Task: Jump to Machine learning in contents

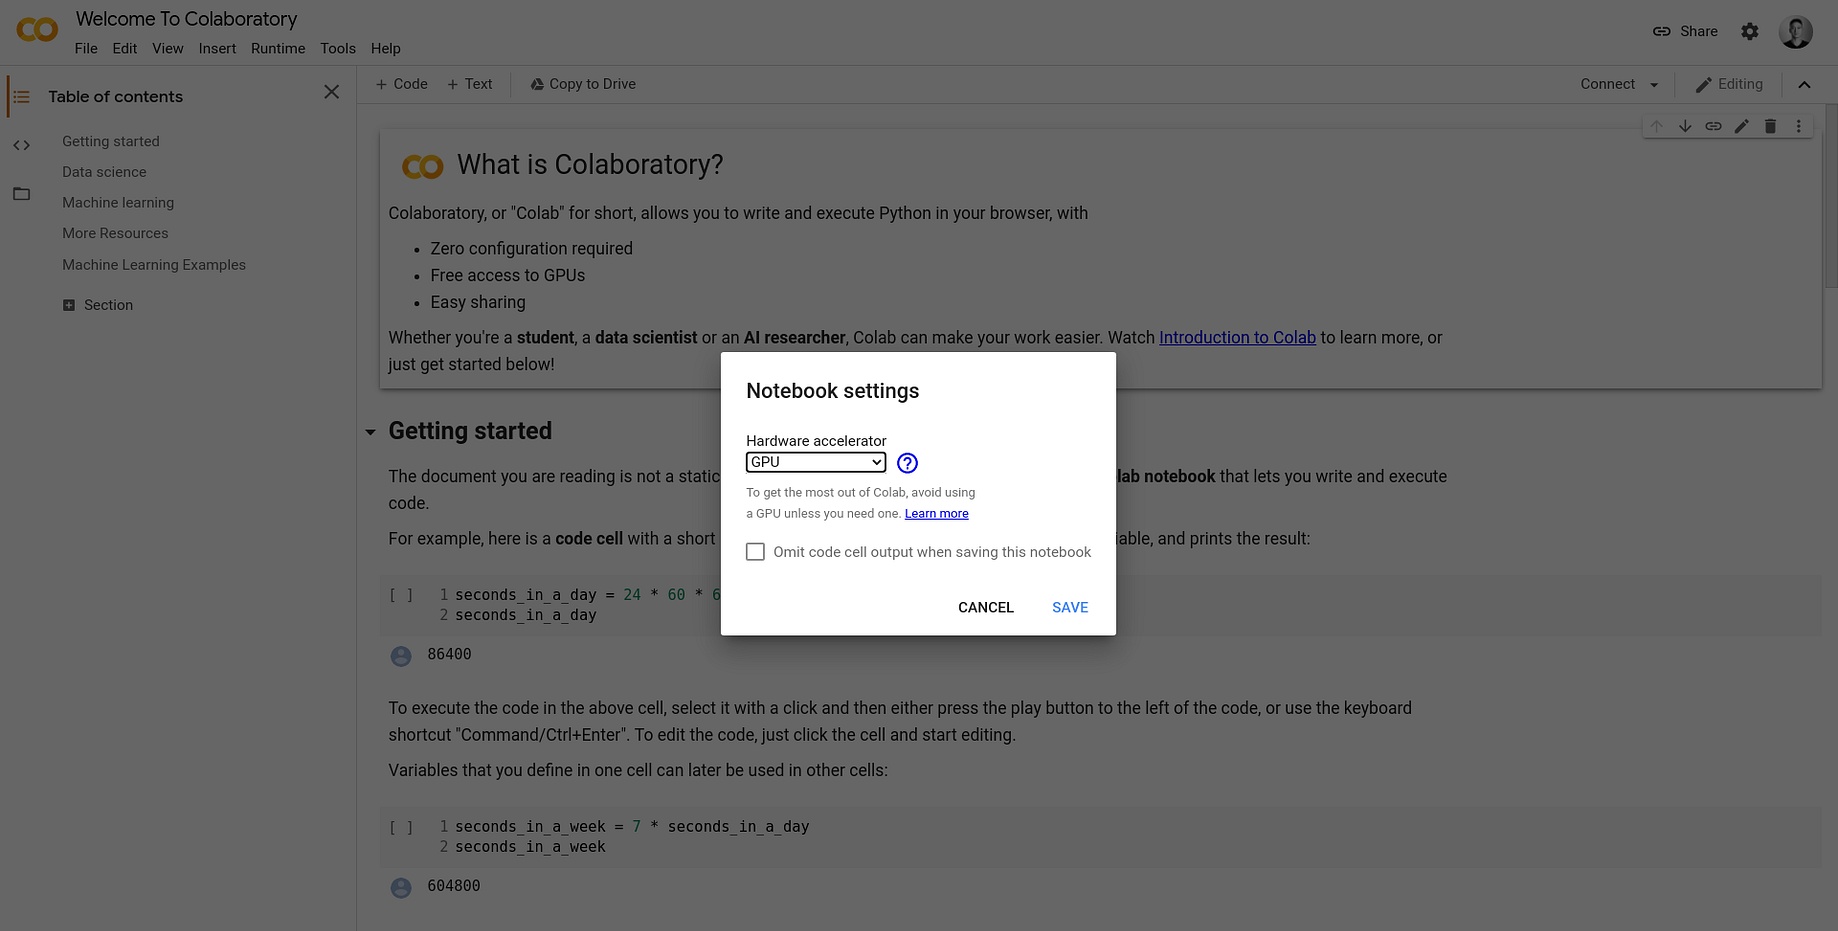Action: point(118,203)
